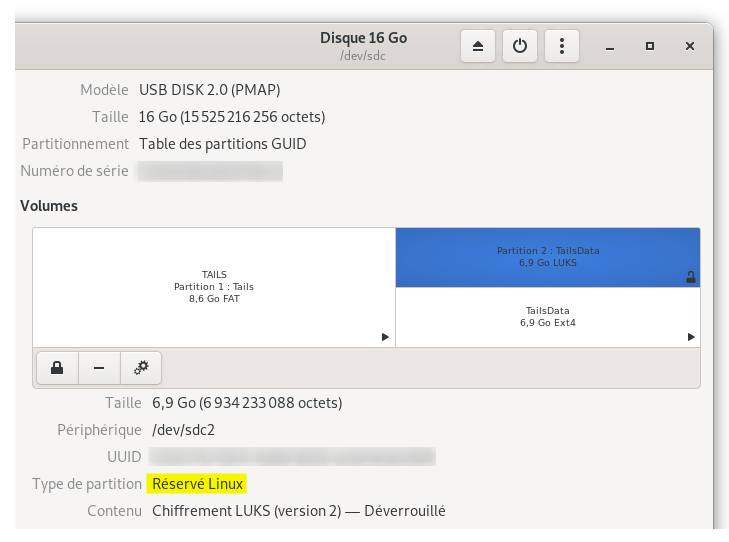This screenshot has height=542, width=729.
Task: Open additional partition options gears button
Action: coord(141,368)
